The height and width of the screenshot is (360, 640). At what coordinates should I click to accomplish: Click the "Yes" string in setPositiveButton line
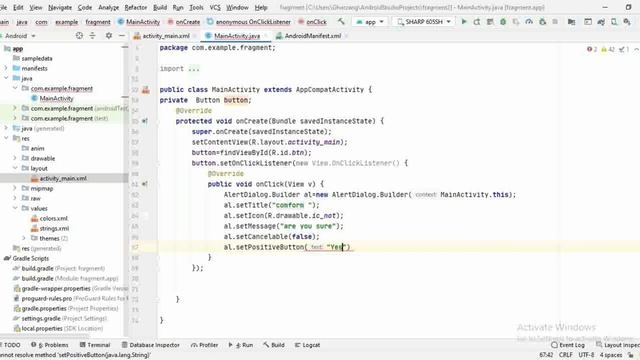(336, 247)
